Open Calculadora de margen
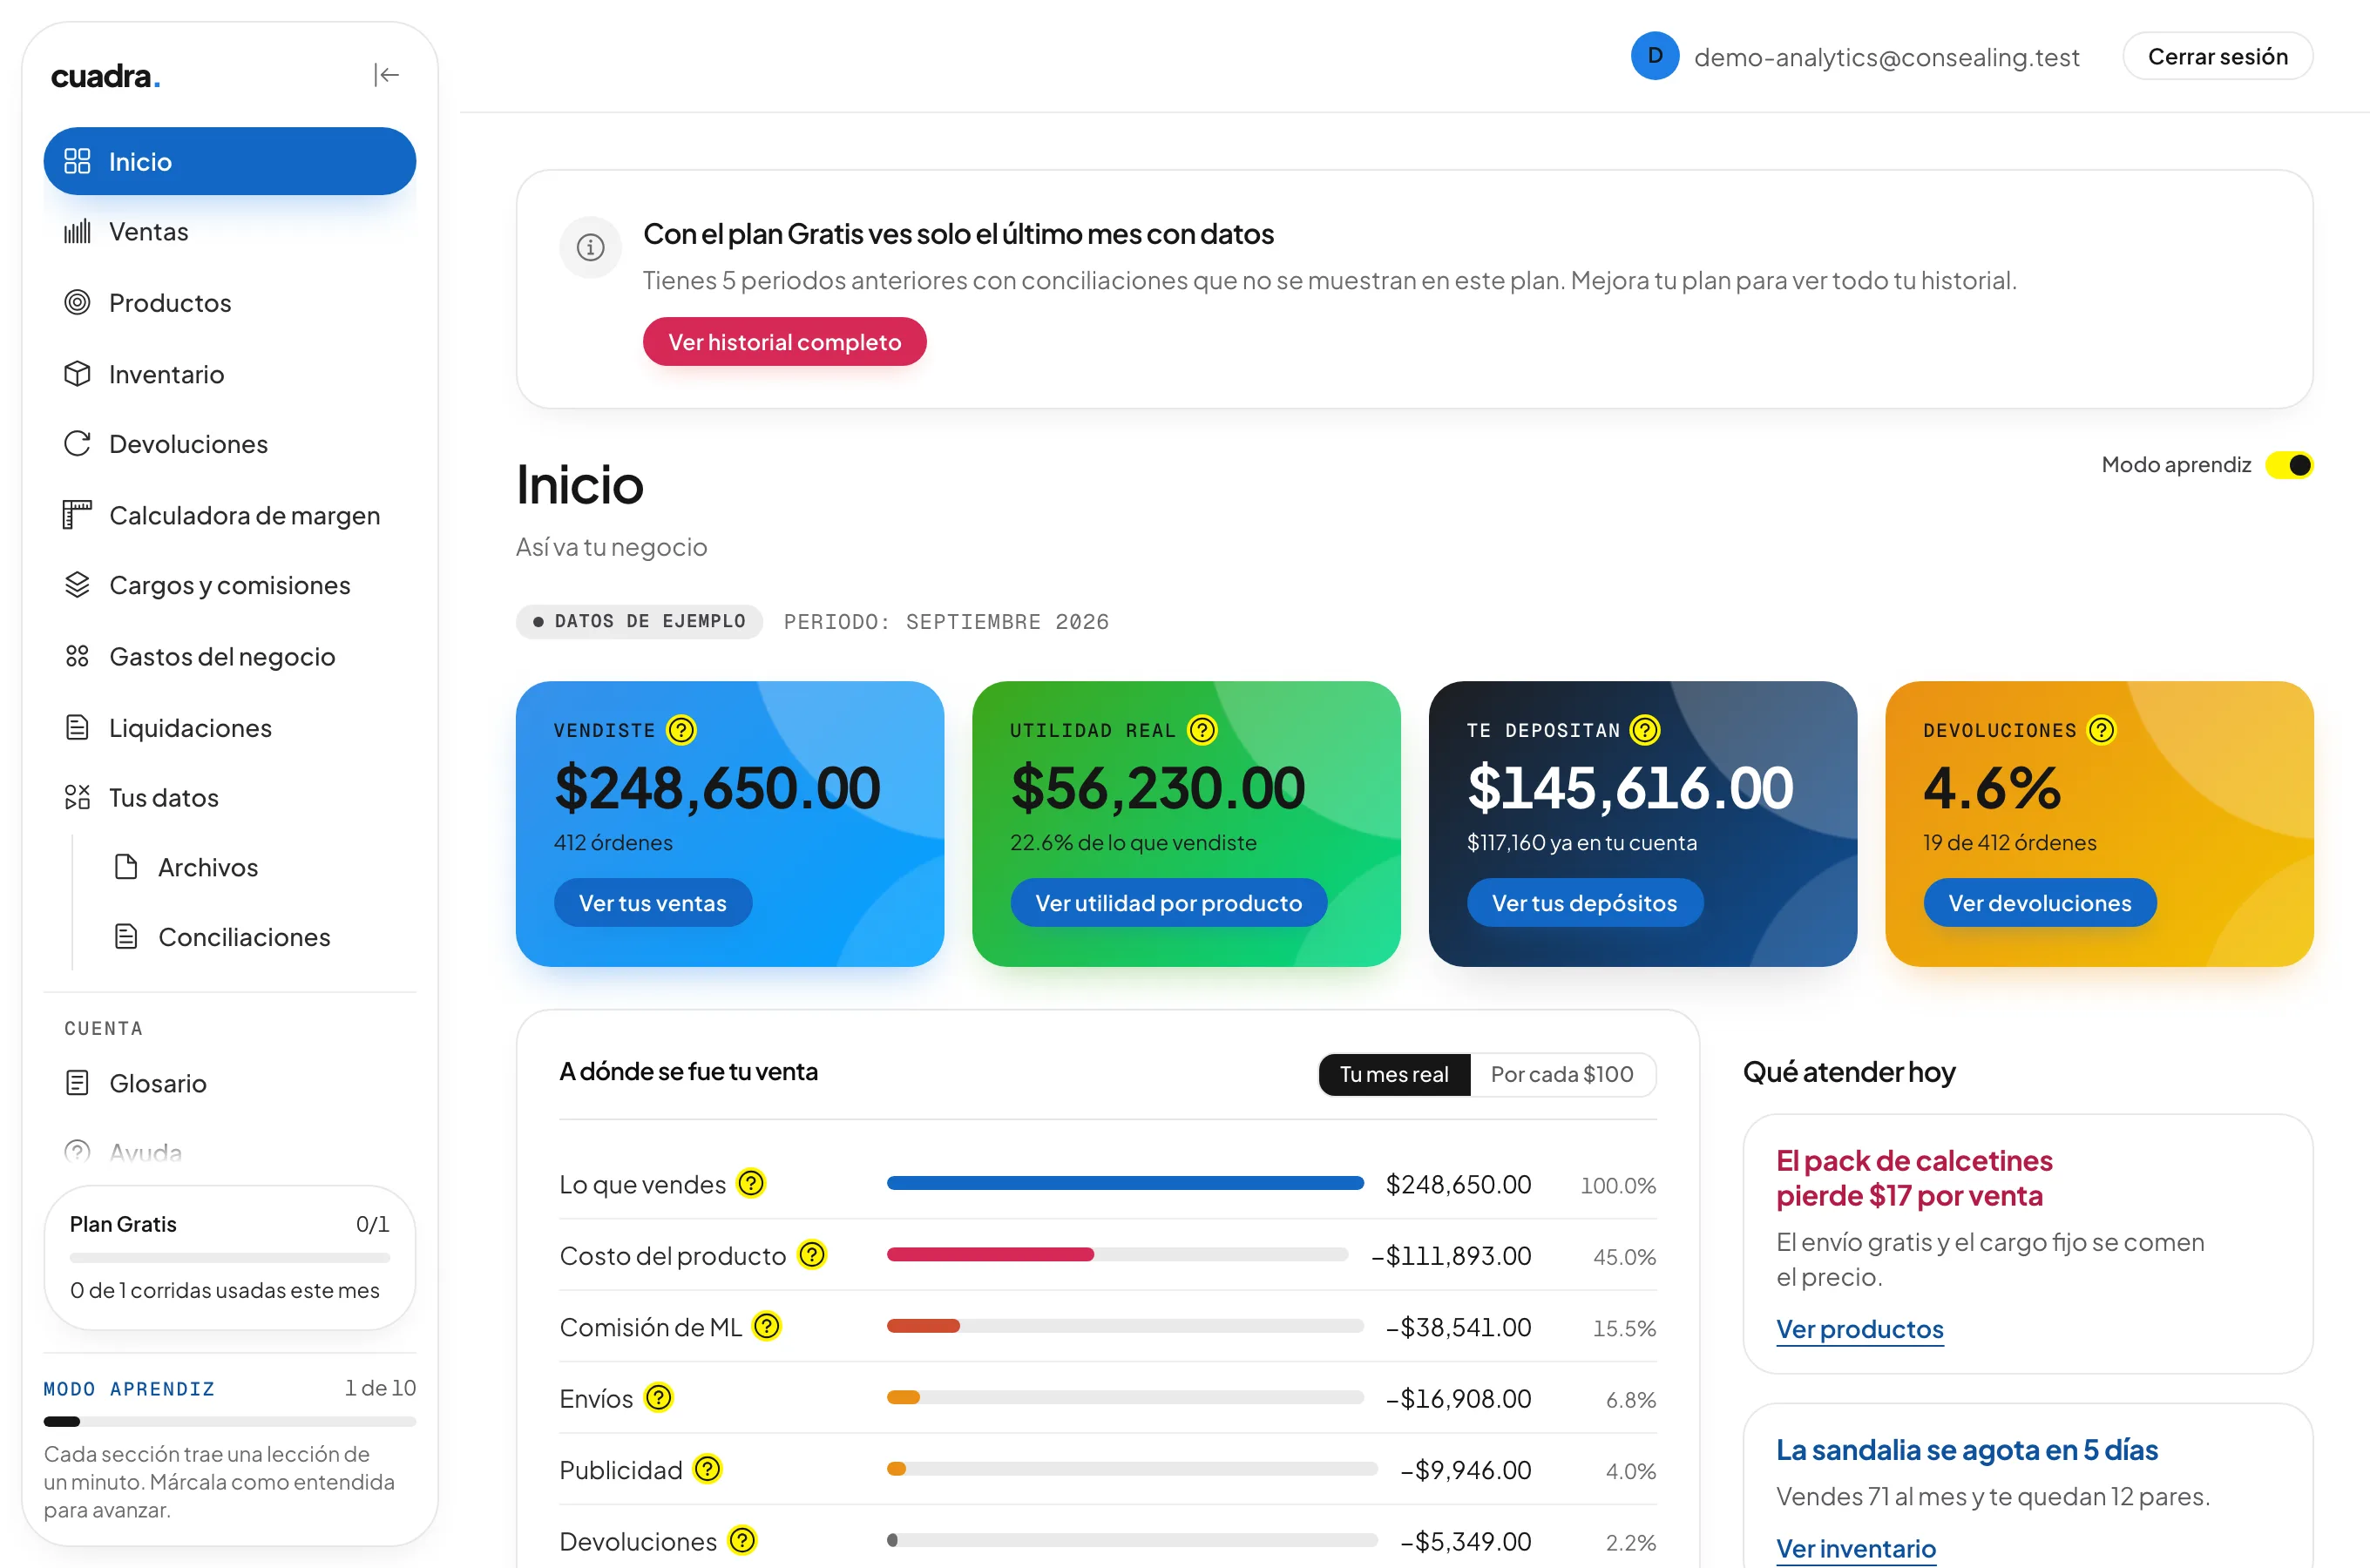The image size is (2370, 1568). pos(230,515)
